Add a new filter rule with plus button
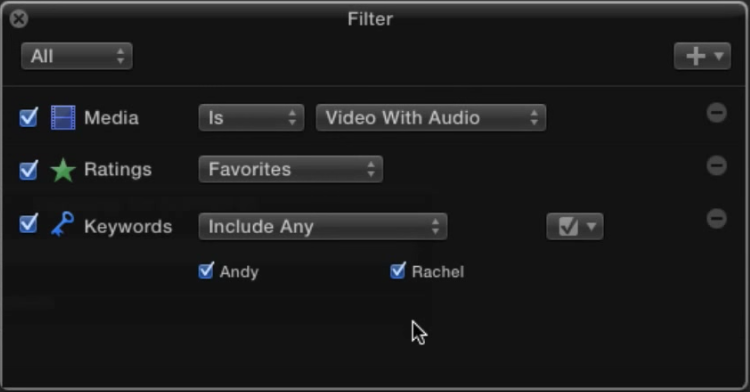The image size is (750, 392). 702,56
